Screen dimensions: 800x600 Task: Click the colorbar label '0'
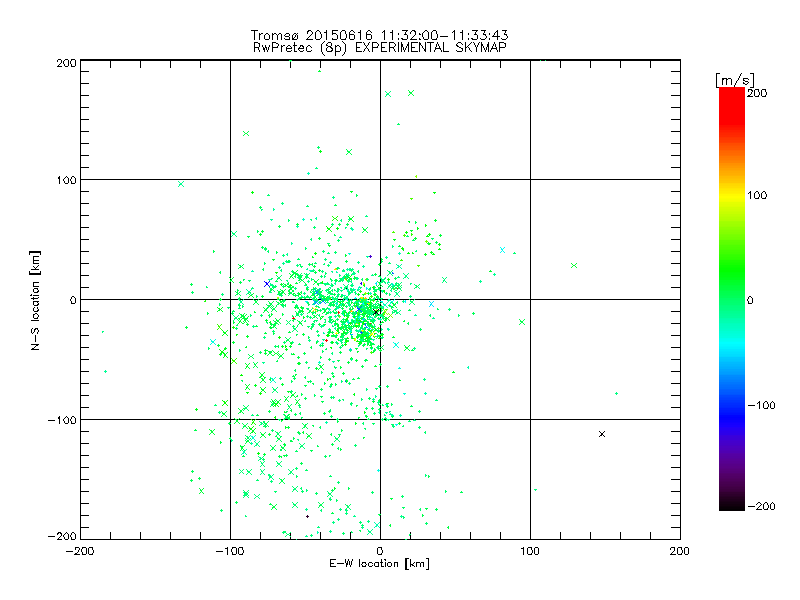(750, 301)
